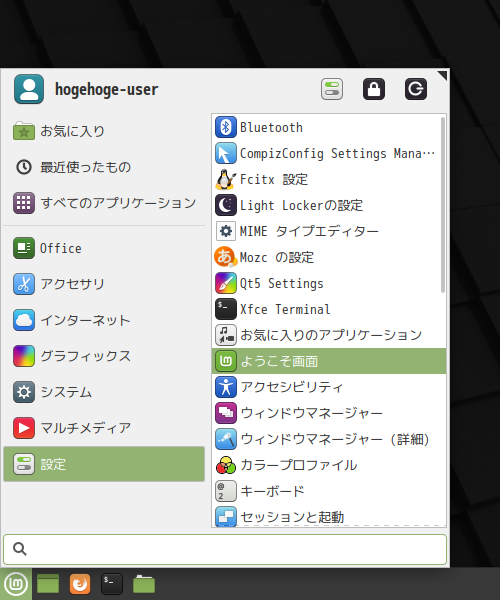Show すべてのアプリケーション category
This screenshot has height=600, width=500.
[104, 203]
